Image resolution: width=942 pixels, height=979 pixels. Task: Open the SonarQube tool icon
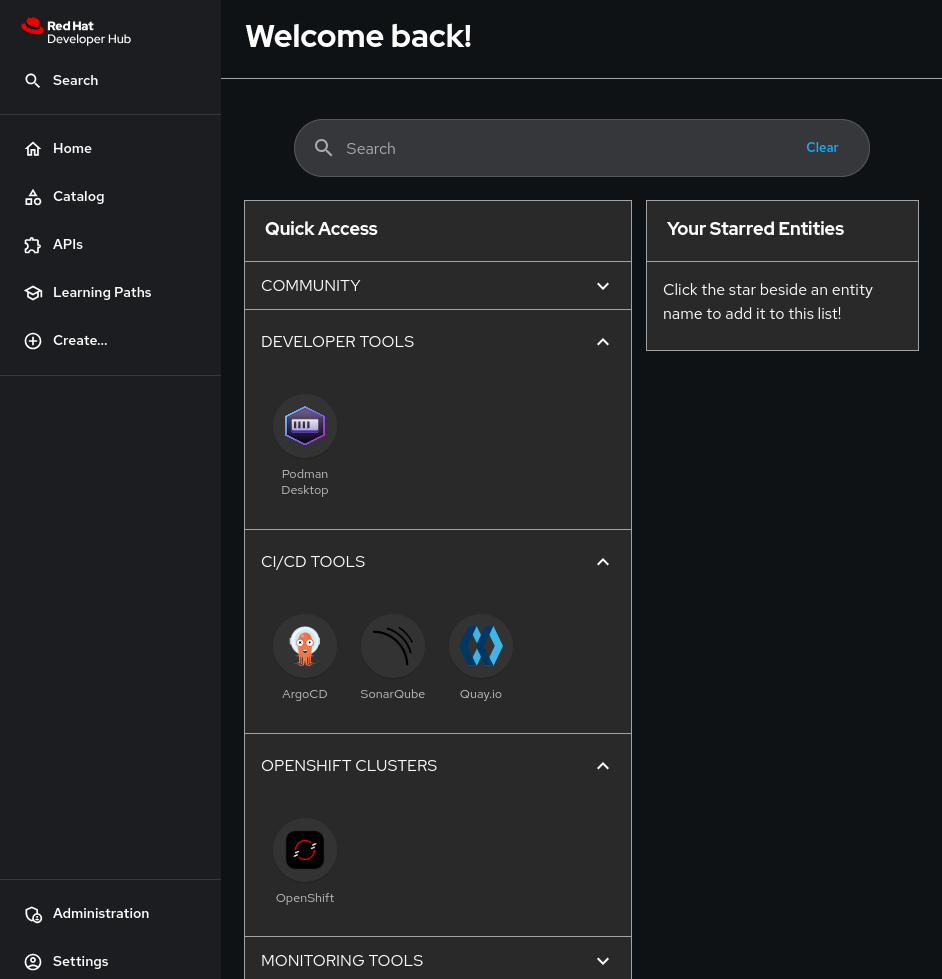(393, 646)
